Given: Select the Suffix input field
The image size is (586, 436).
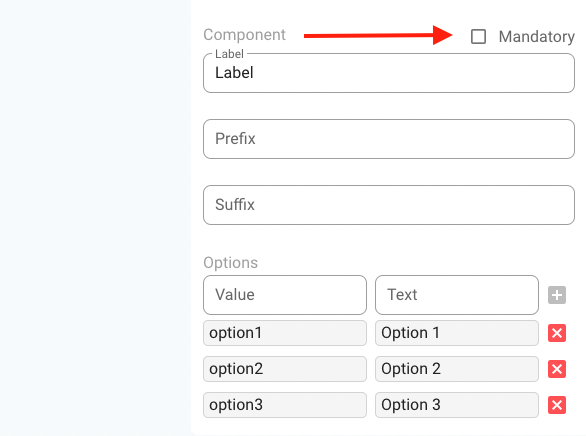Looking at the screenshot, I should [x=389, y=205].
